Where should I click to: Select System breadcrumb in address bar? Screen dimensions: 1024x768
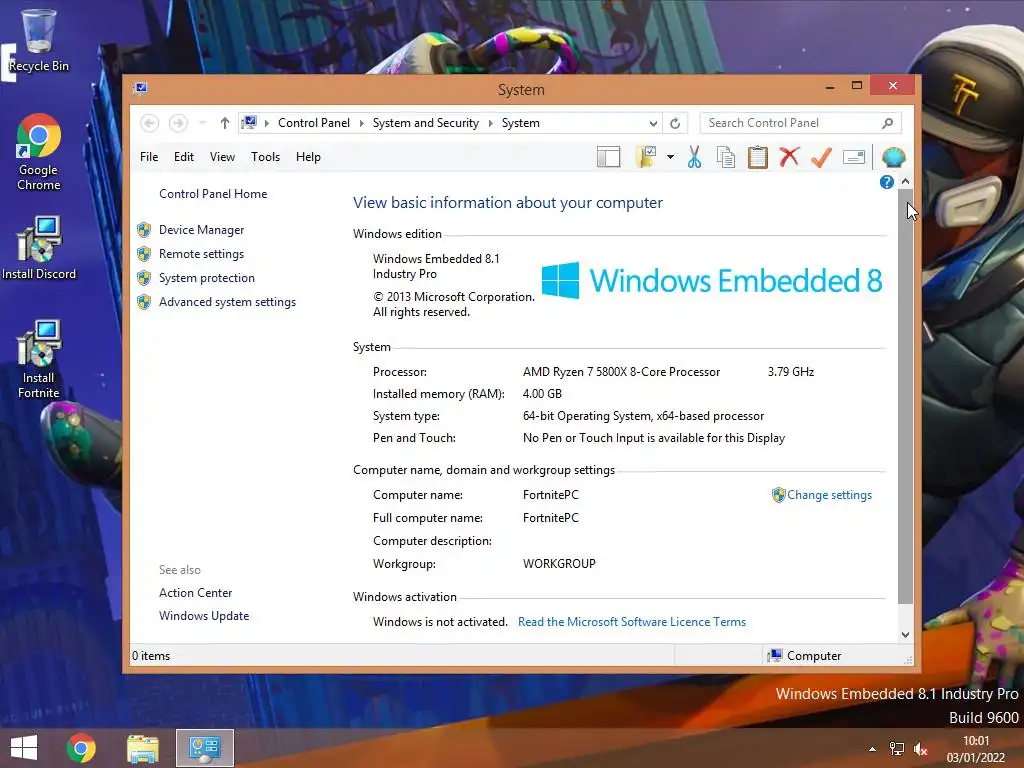tap(520, 123)
